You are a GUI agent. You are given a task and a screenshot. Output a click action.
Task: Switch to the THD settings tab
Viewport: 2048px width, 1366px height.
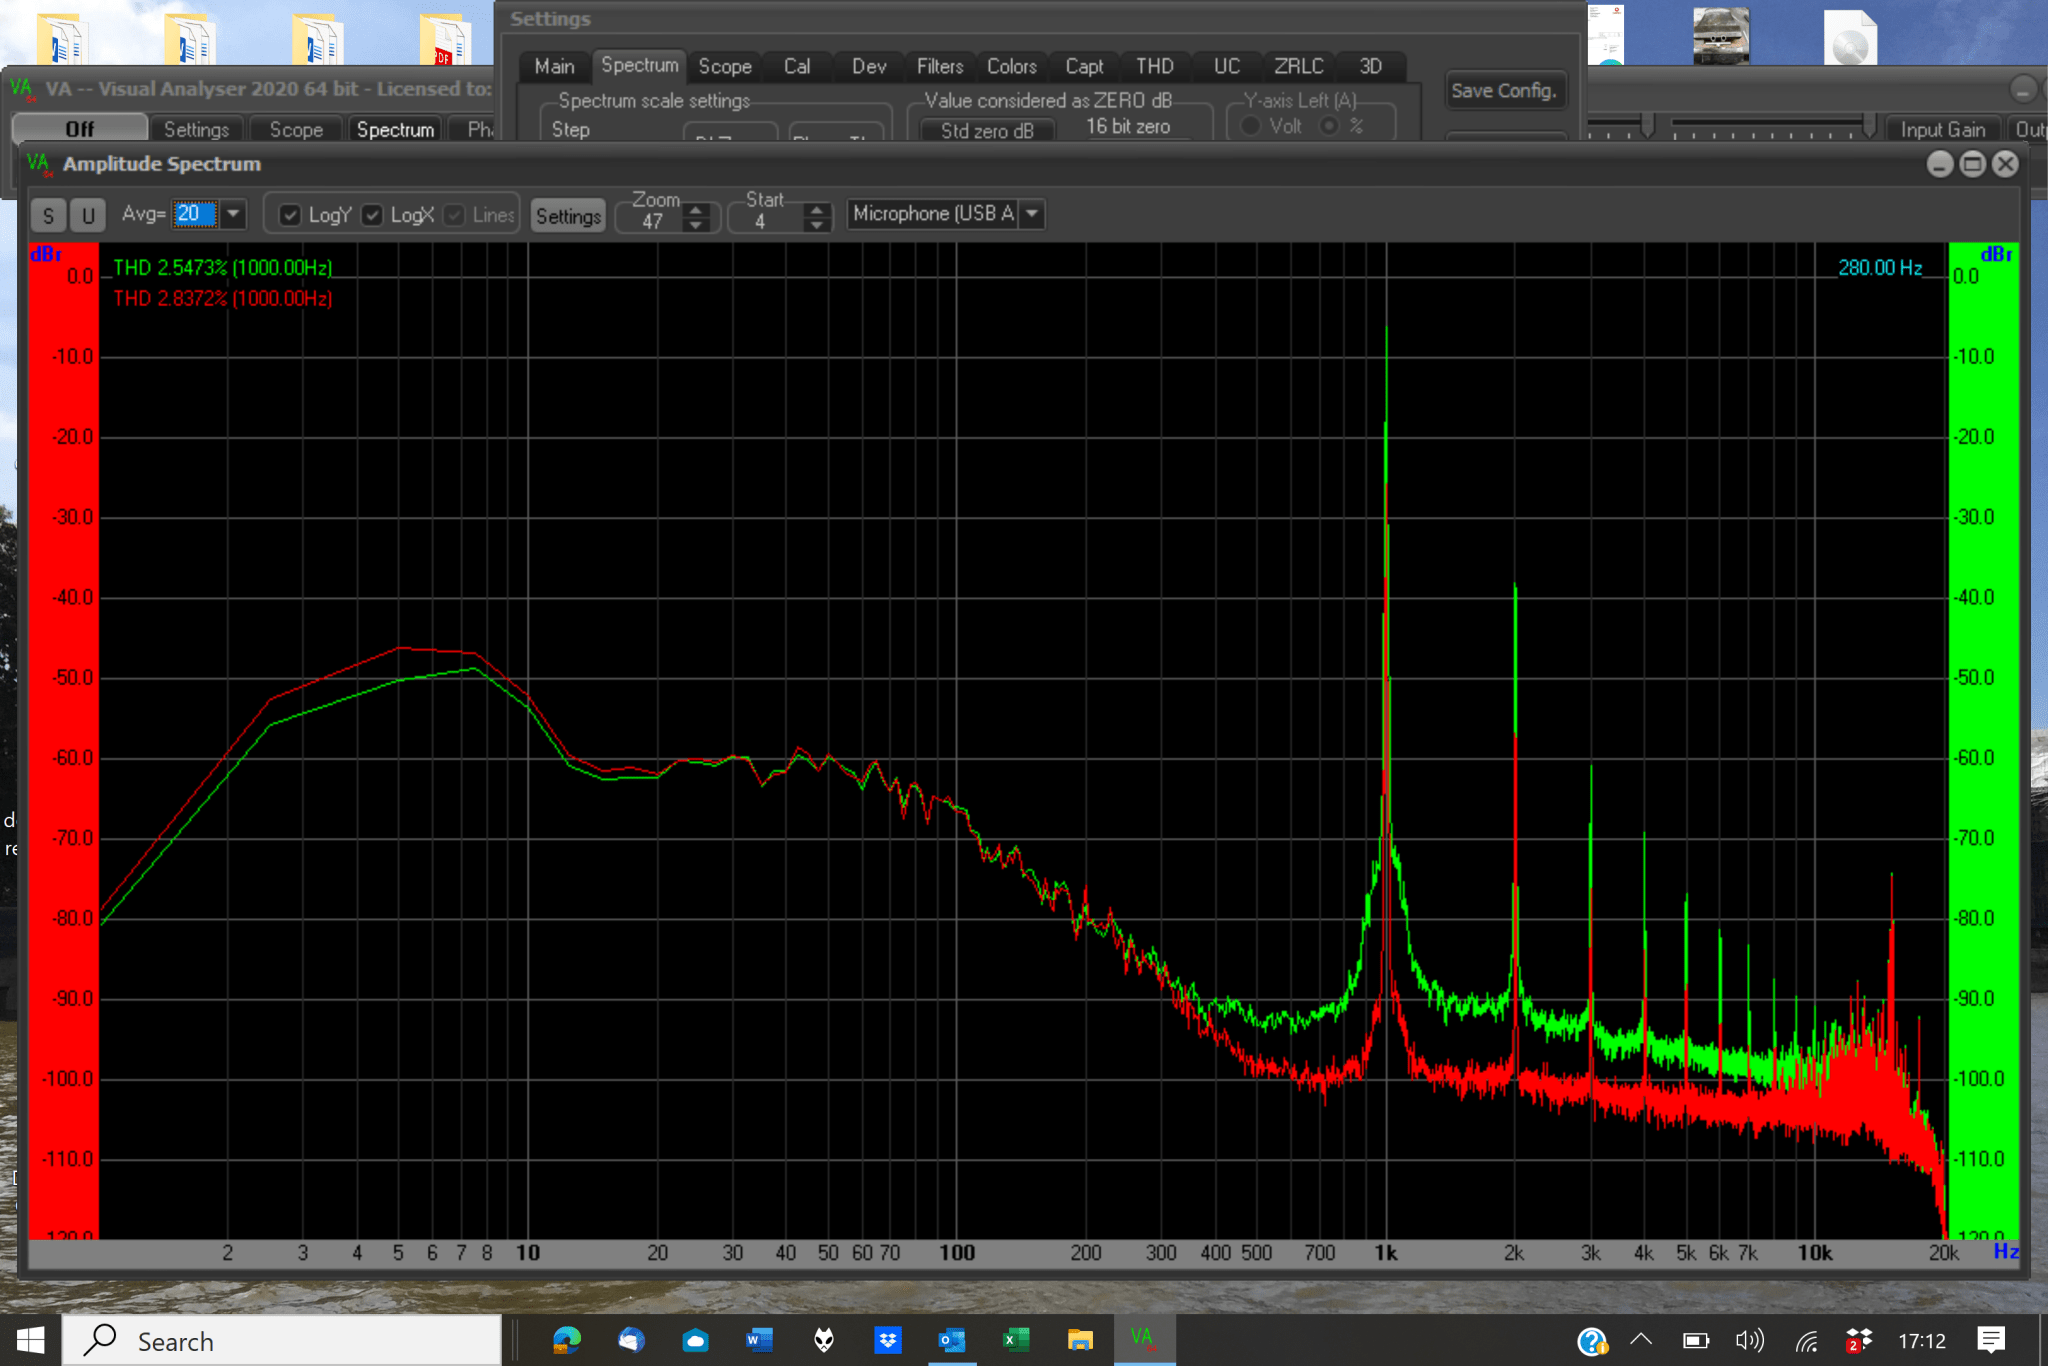tap(1155, 67)
